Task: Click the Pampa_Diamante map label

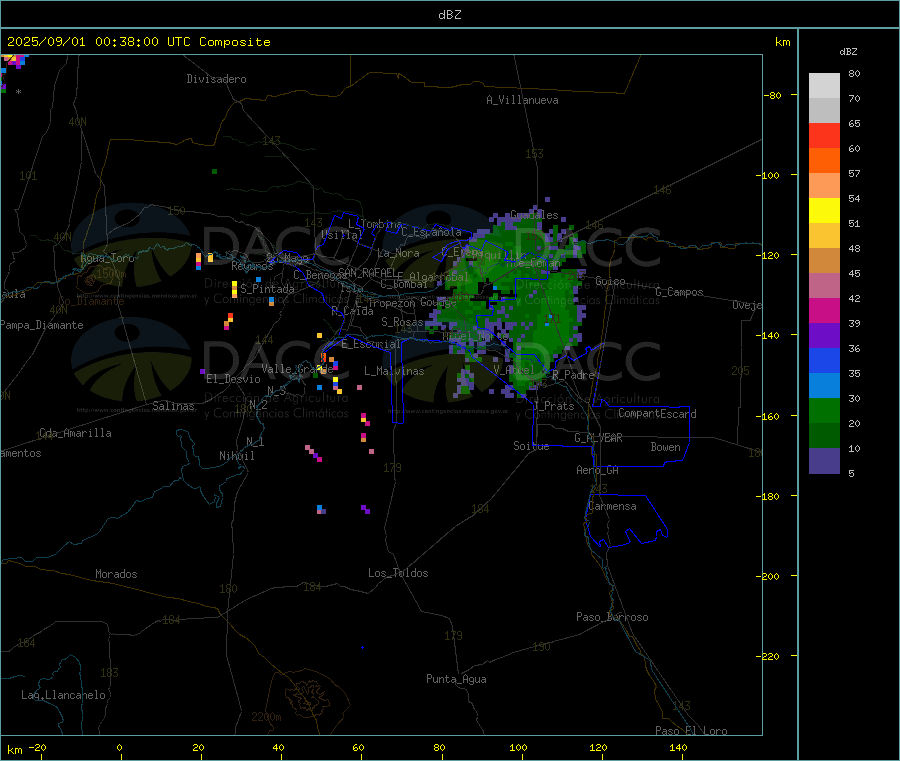Action: [41, 325]
